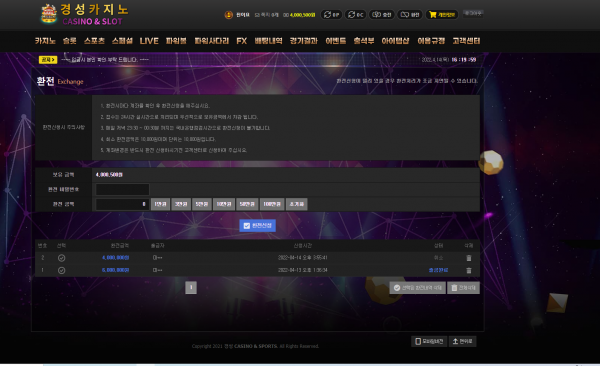Delete history row number 1 with its trash icon
This screenshot has height=366, width=600.
[x=469, y=270]
